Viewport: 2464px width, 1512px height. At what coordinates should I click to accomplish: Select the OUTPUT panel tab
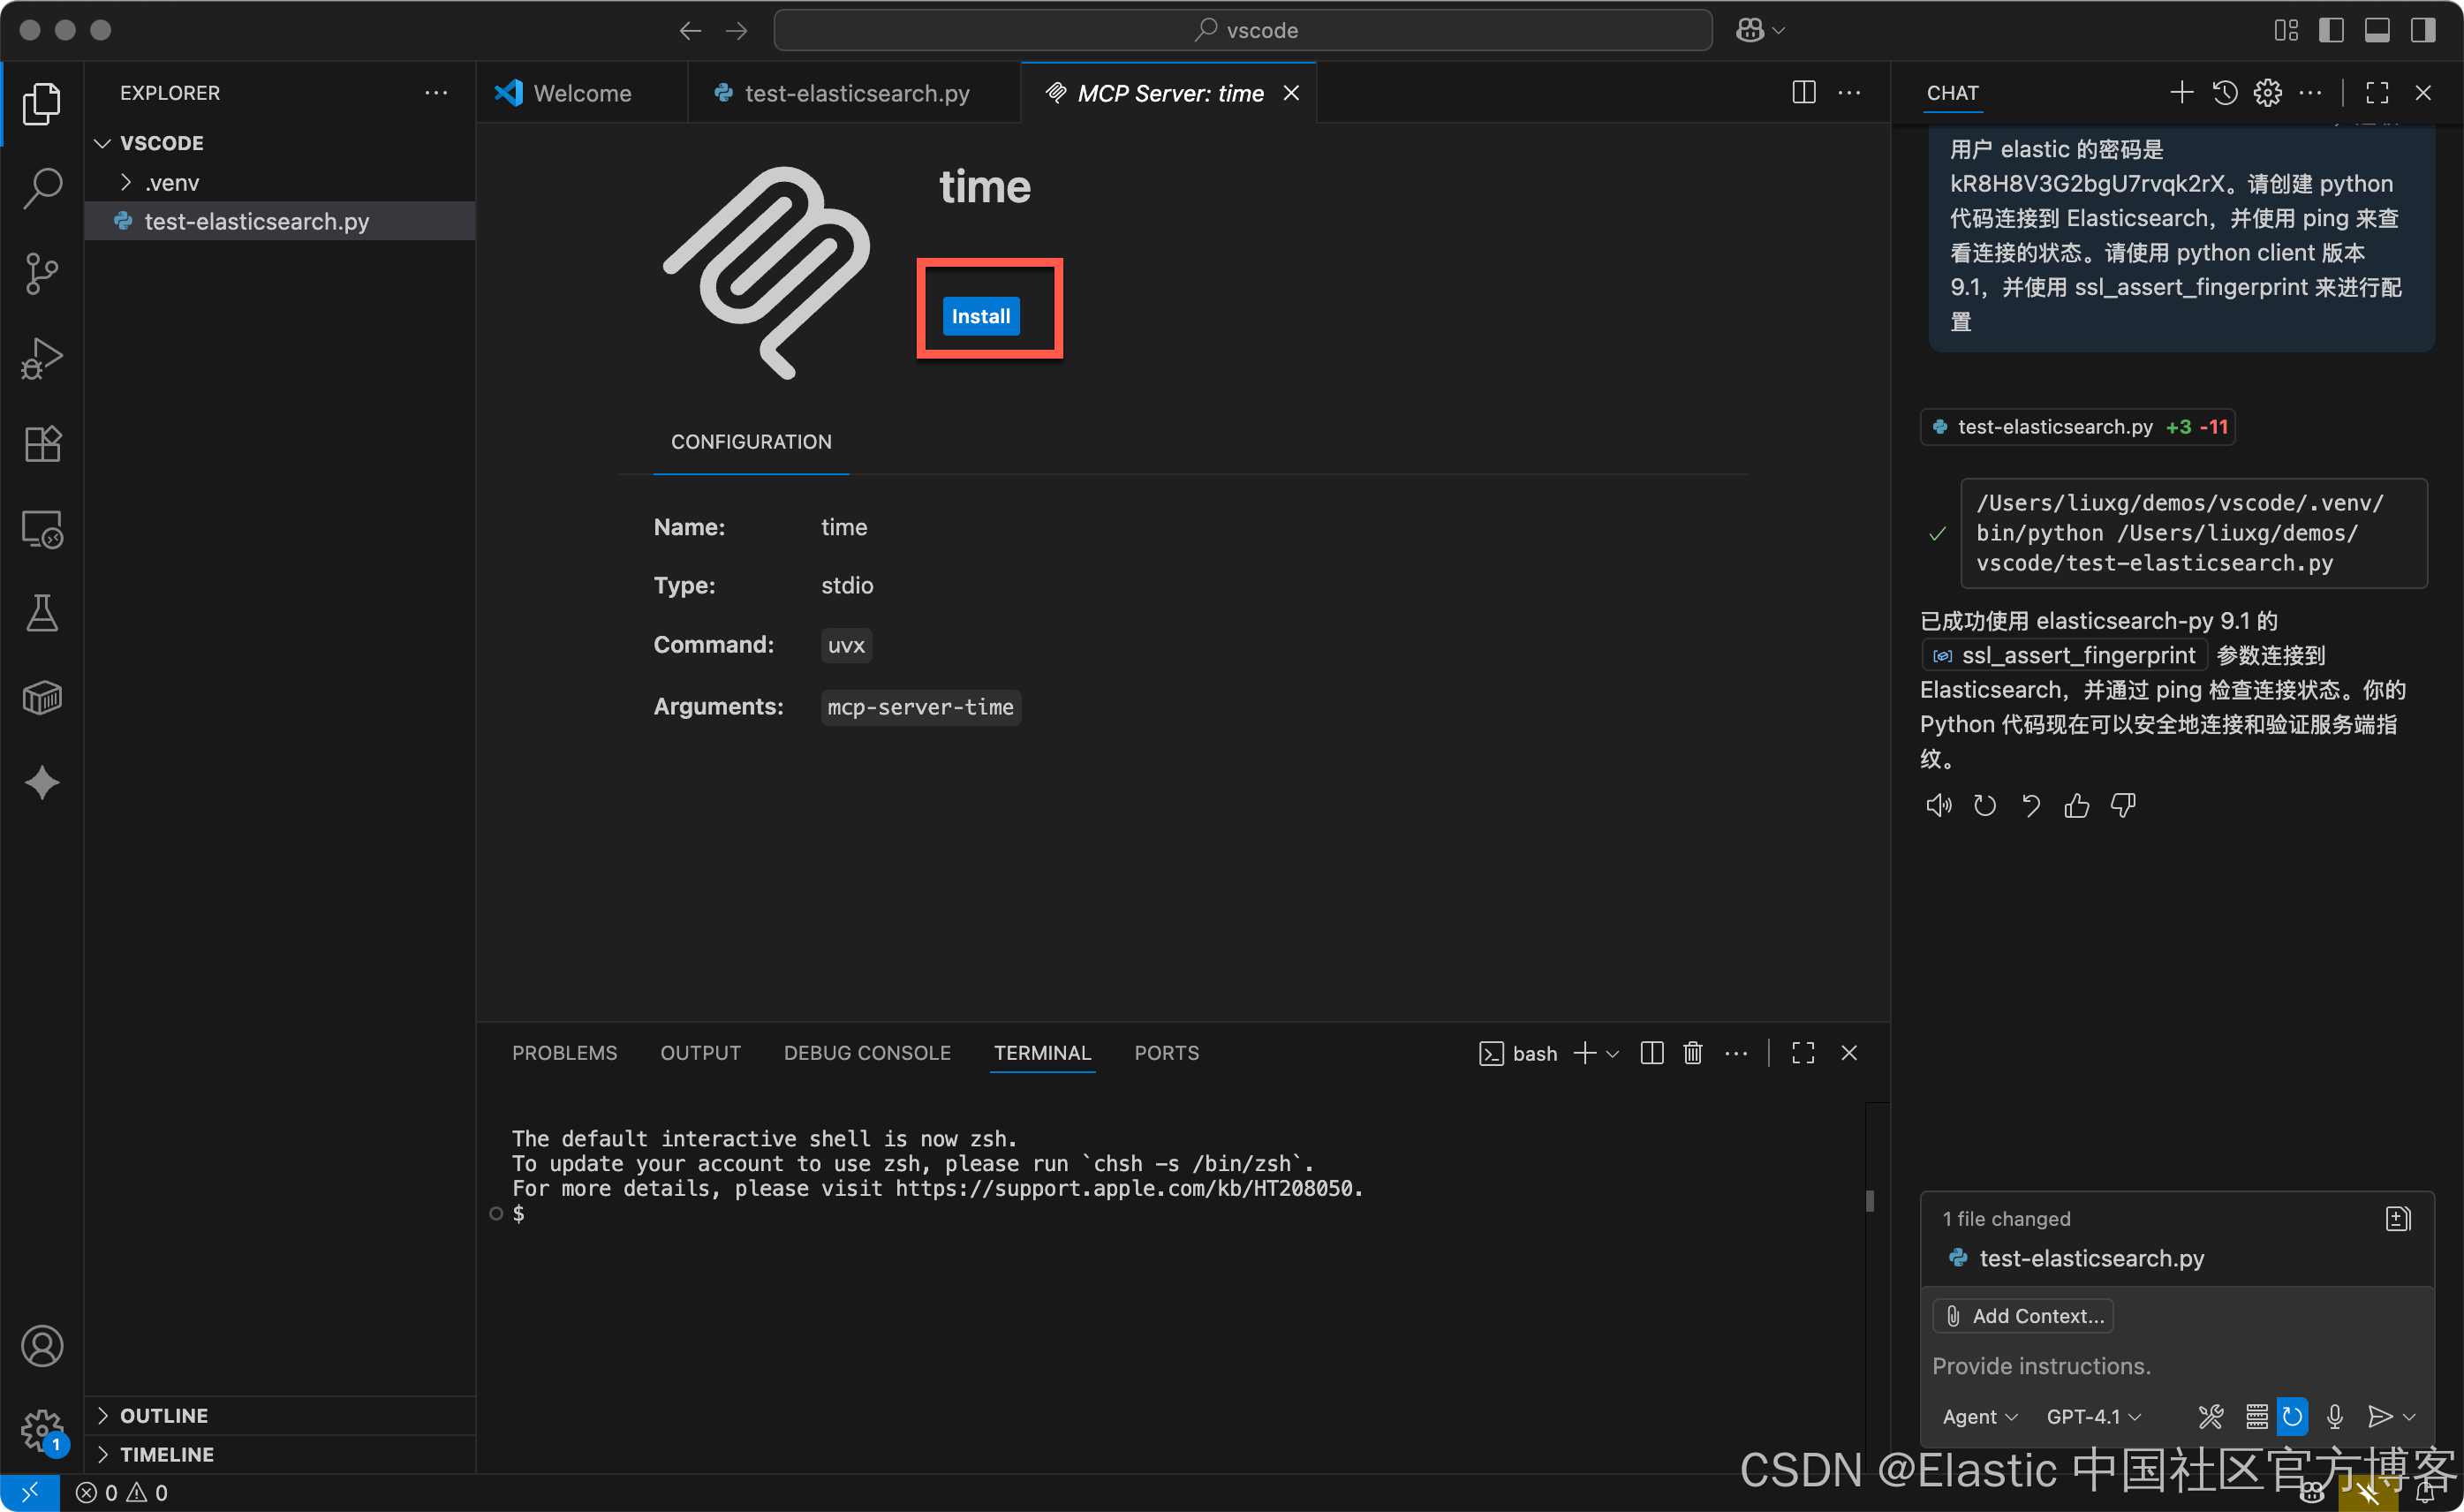700,1053
